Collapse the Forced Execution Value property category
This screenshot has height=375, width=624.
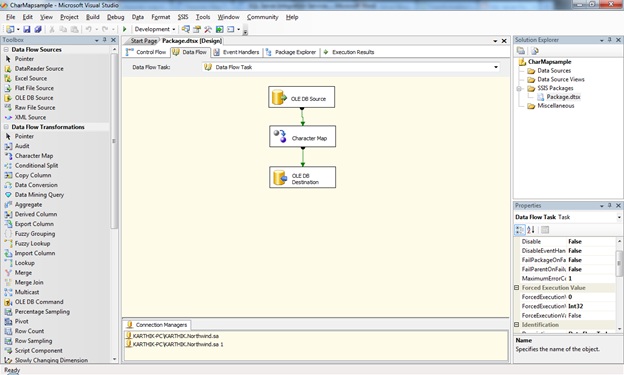[x=517, y=287]
